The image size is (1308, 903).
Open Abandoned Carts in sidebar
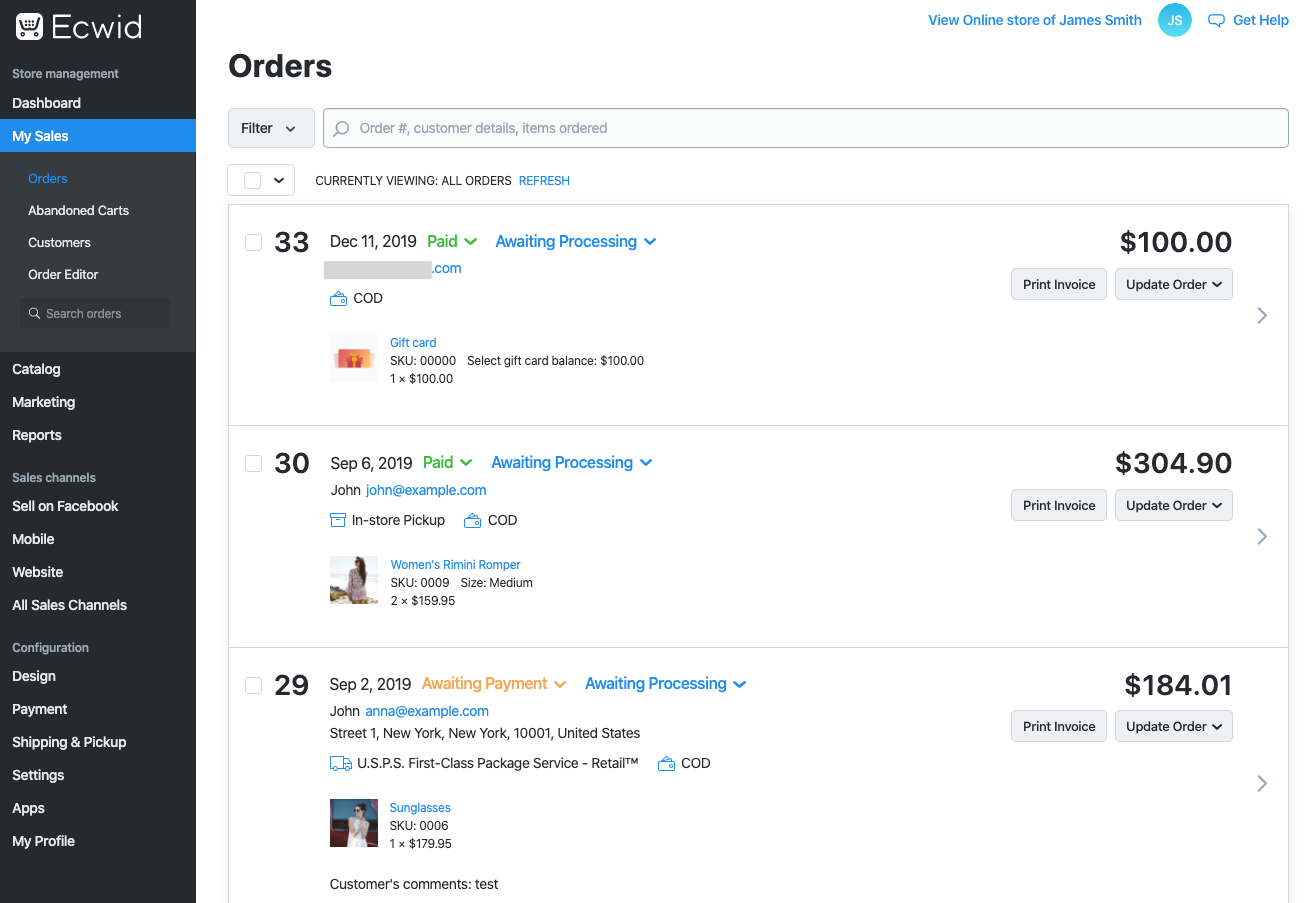(78, 210)
